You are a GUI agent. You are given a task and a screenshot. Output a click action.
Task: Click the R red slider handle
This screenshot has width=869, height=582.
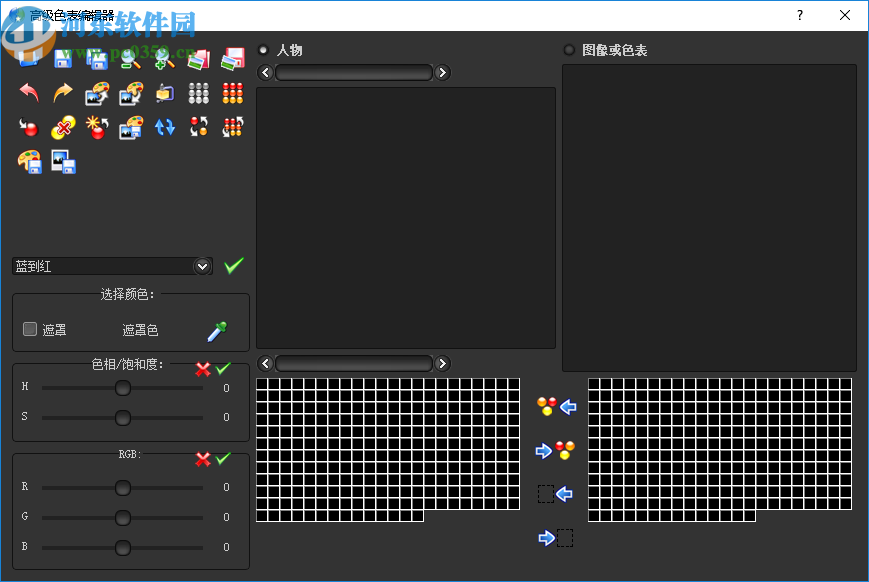[x=123, y=488]
